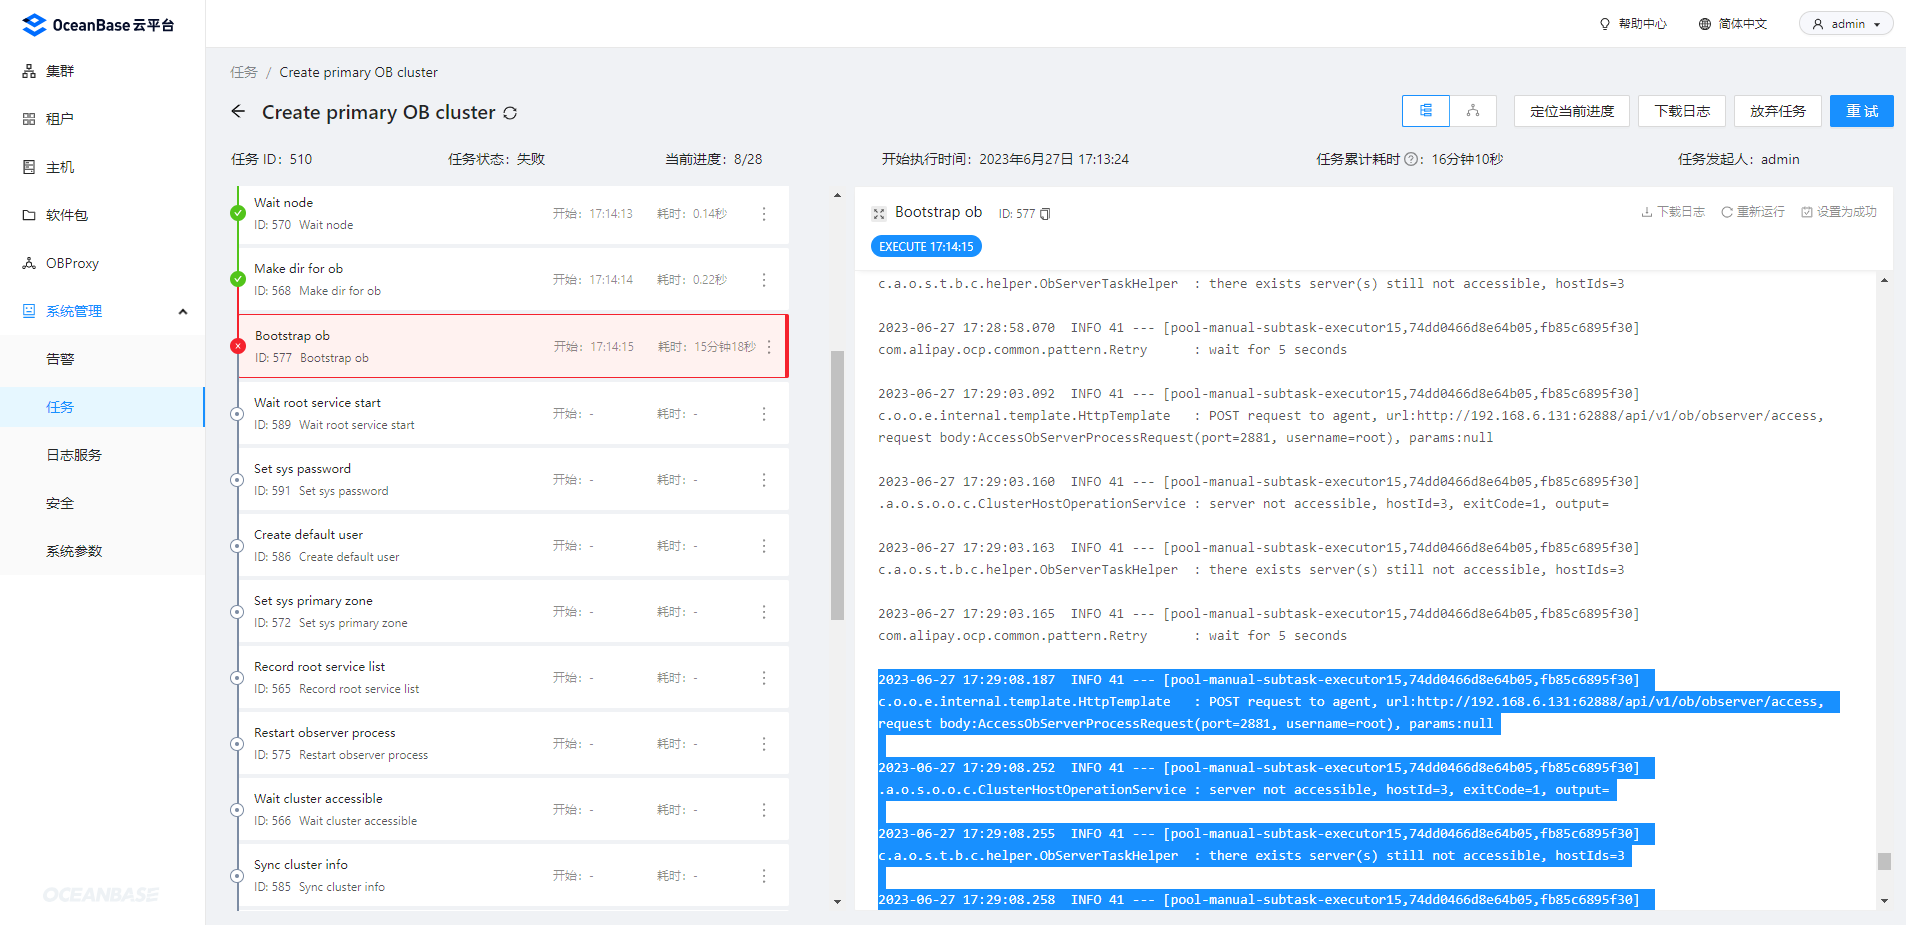
Task: Select the Create default user subtask
Action: (513, 546)
